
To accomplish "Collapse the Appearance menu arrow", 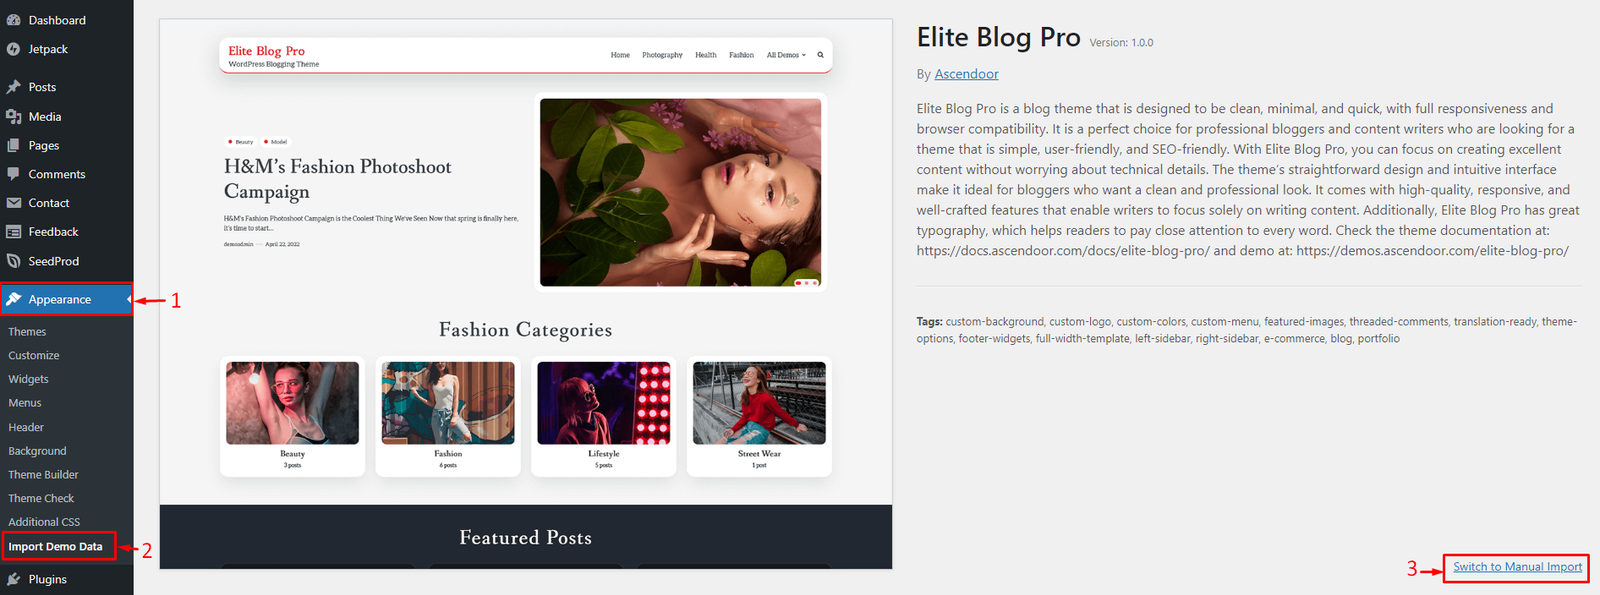I will pyautogui.click(x=129, y=299).
